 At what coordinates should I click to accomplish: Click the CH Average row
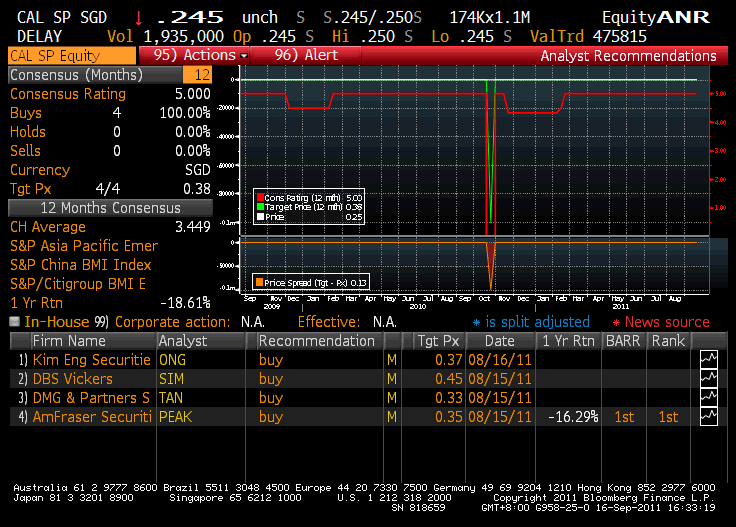point(110,227)
